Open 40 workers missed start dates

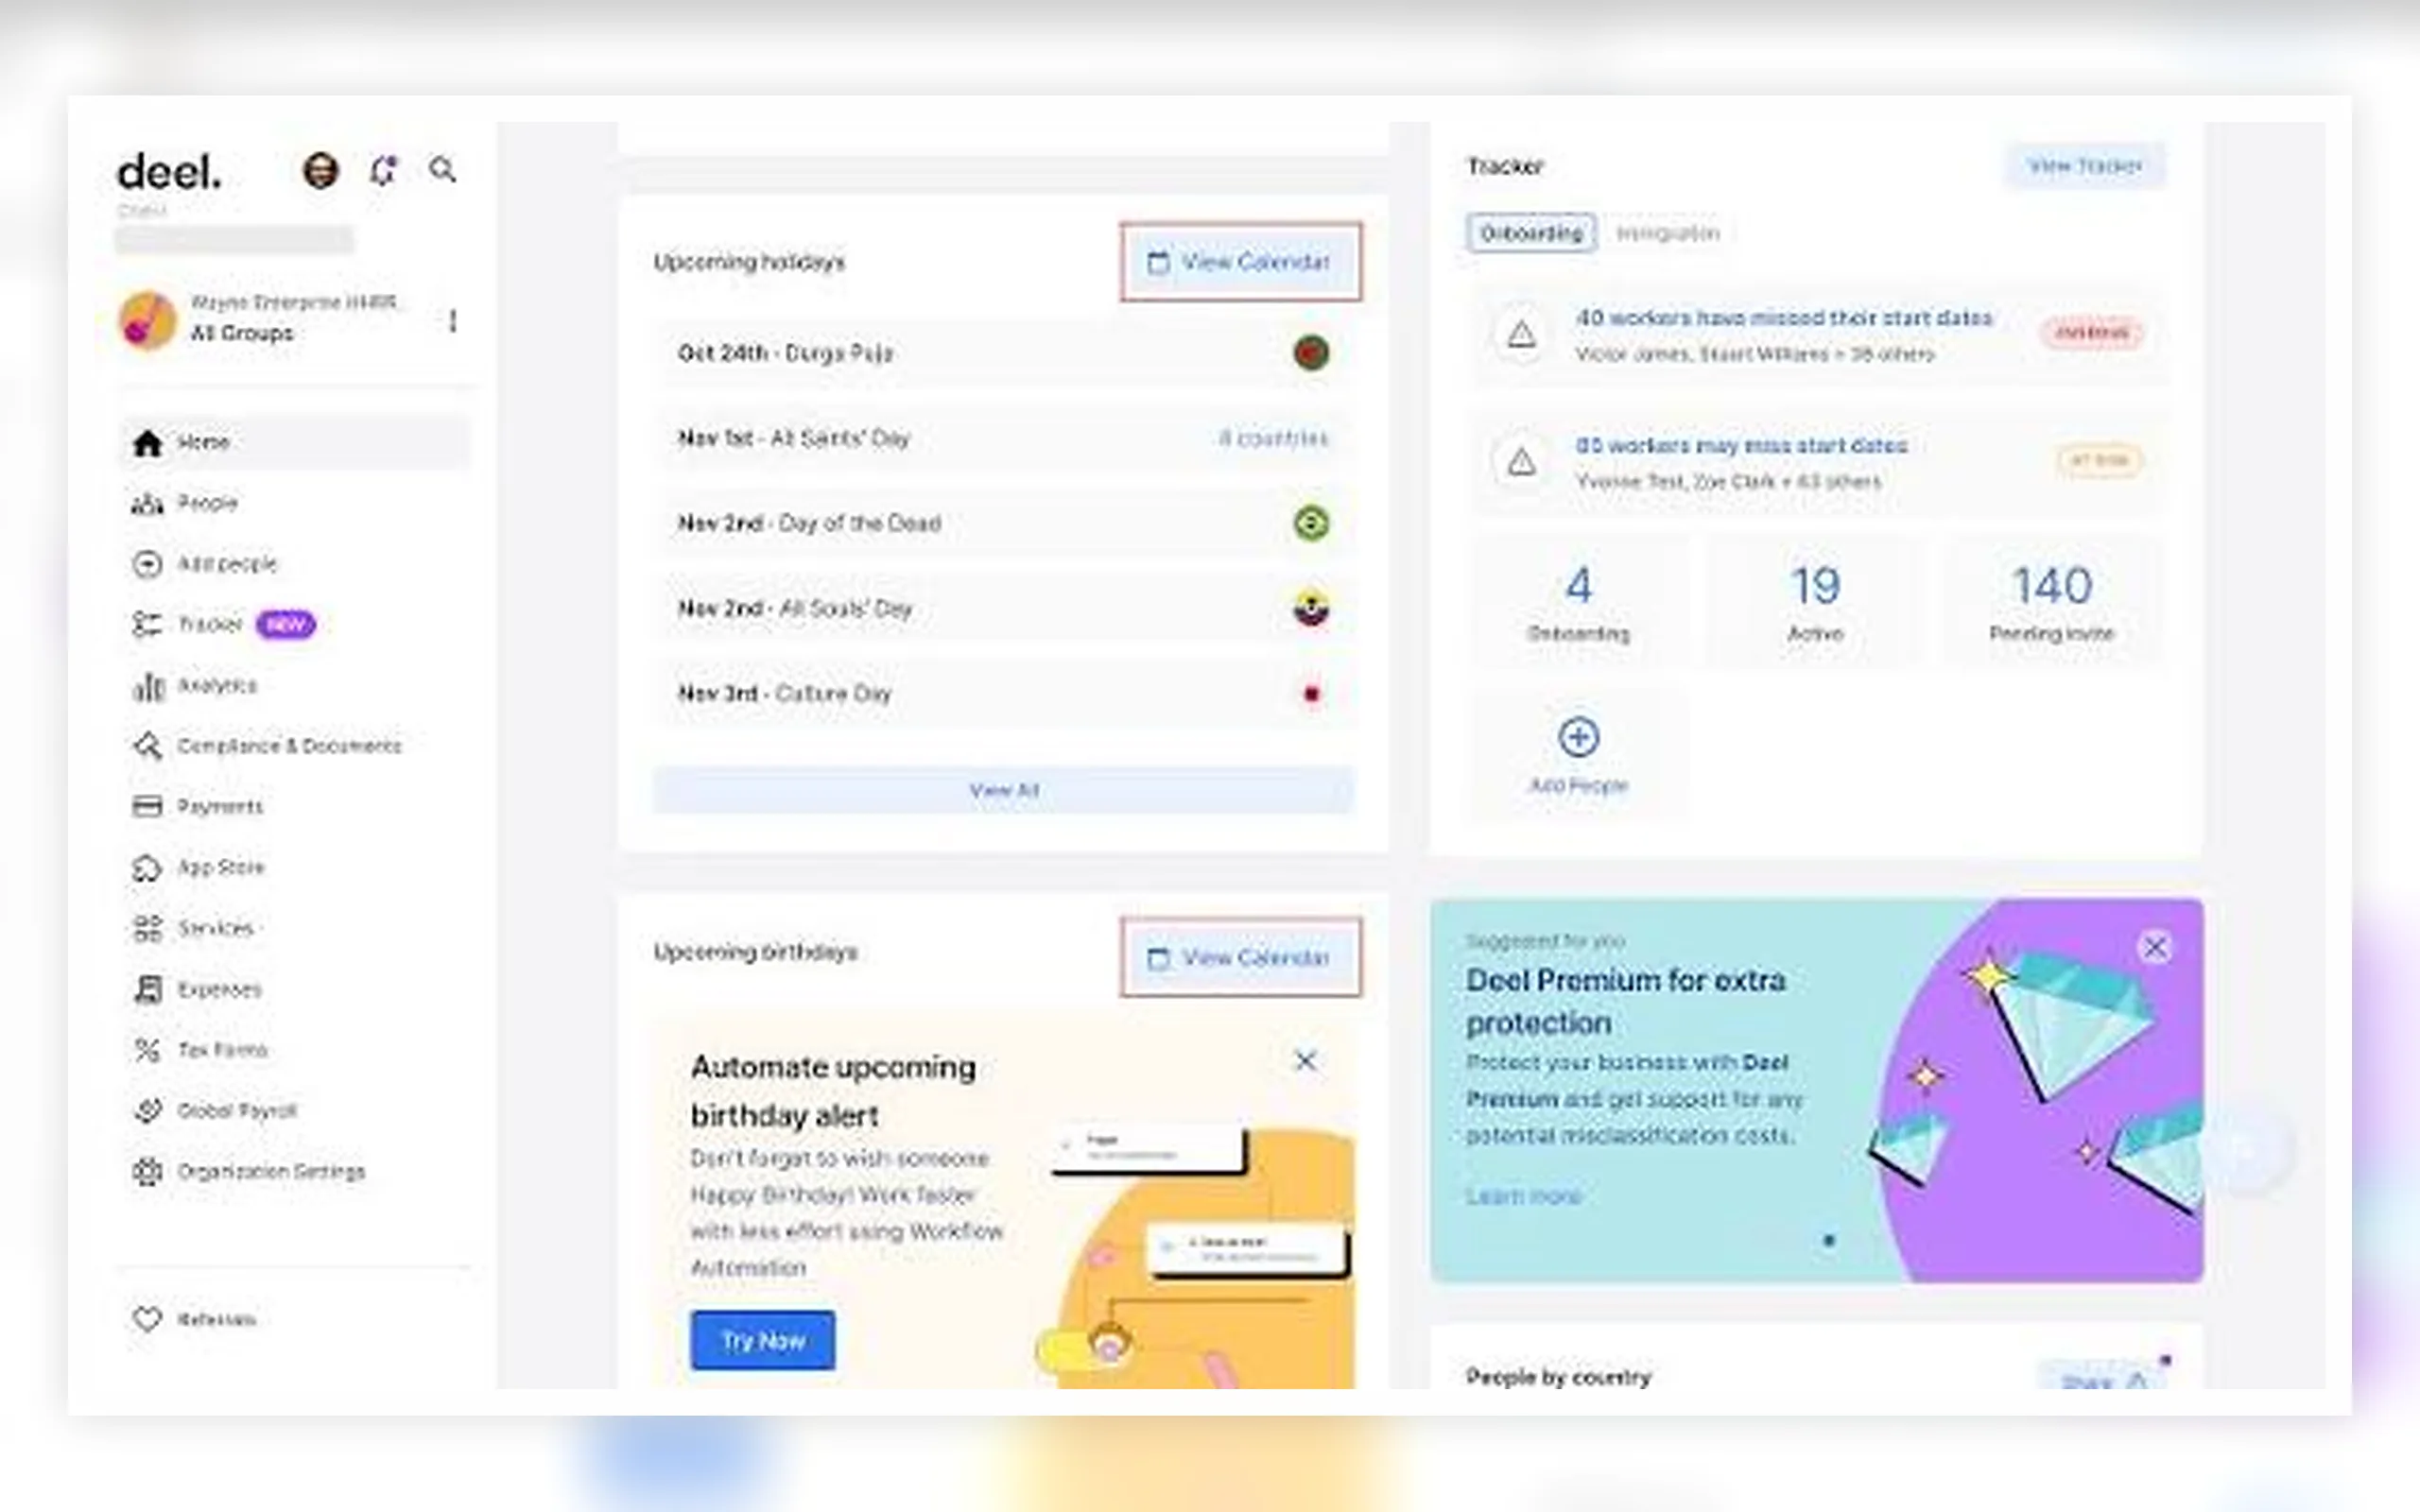coord(1818,334)
